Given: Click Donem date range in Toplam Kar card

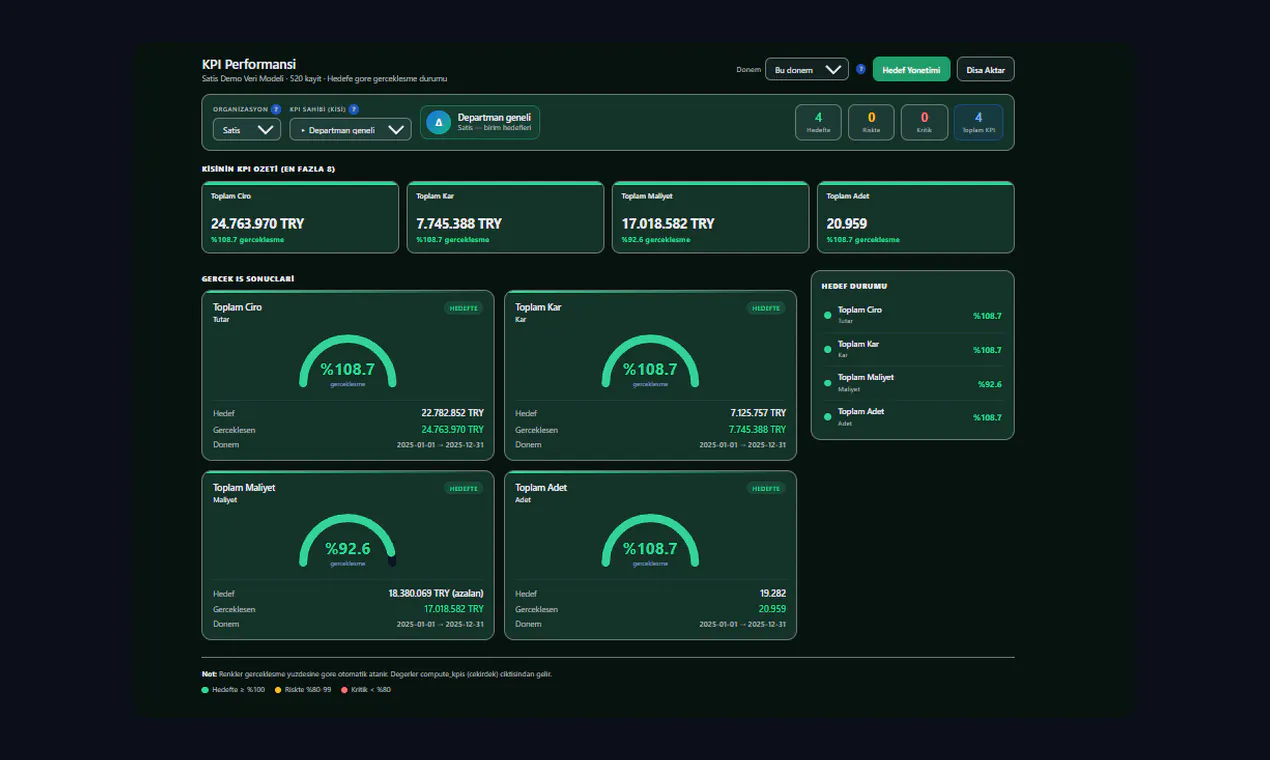Looking at the screenshot, I should [x=742, y=445].
